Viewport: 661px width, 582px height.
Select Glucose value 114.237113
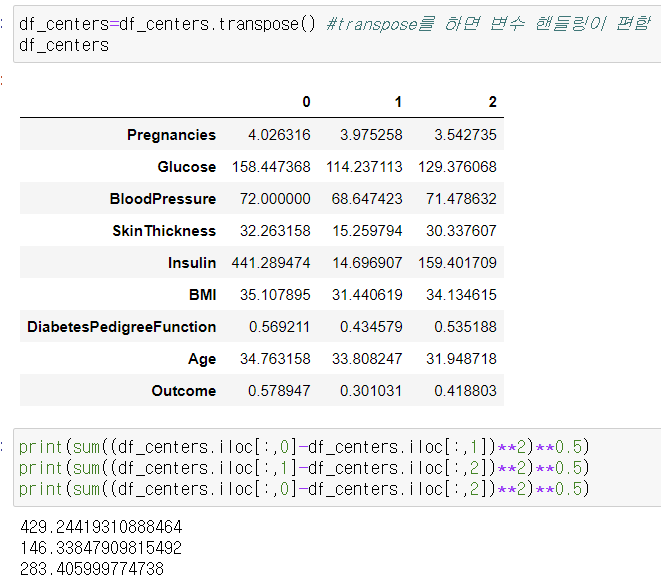tap(364, 167)
